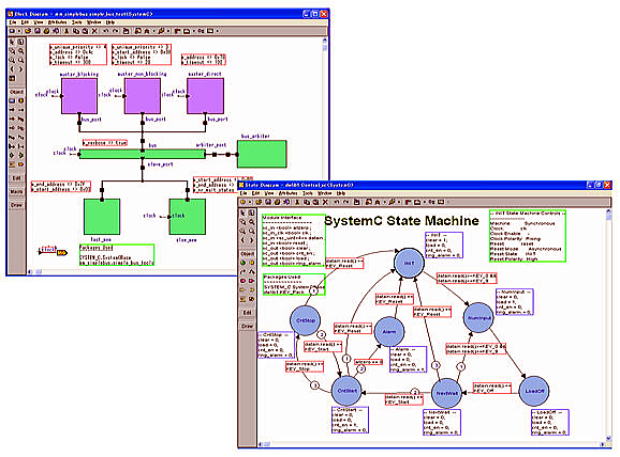Select pointer tool in Block Diagram palette
The width and height of the screenshot is (620, 457).
[x=12, y=42]
